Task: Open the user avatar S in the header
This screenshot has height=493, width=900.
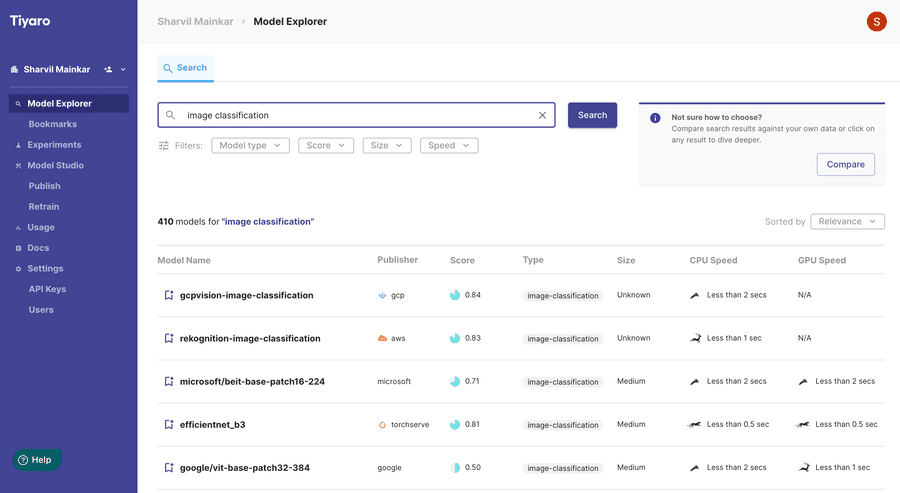Action: click(876, 22)
